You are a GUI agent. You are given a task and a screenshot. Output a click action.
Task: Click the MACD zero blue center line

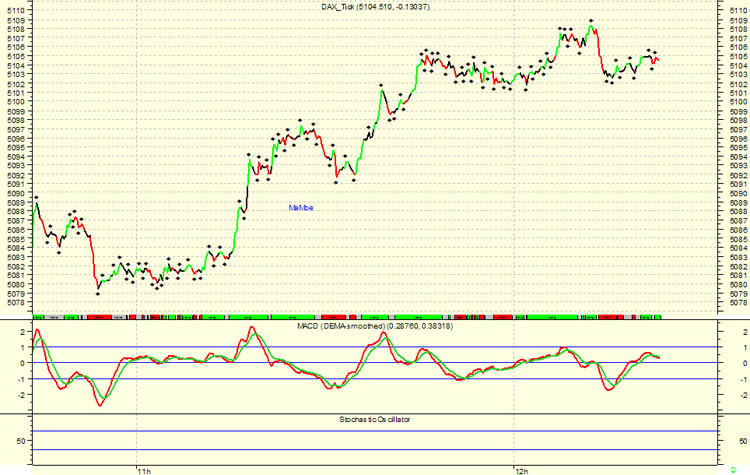[x=375, y=363]
